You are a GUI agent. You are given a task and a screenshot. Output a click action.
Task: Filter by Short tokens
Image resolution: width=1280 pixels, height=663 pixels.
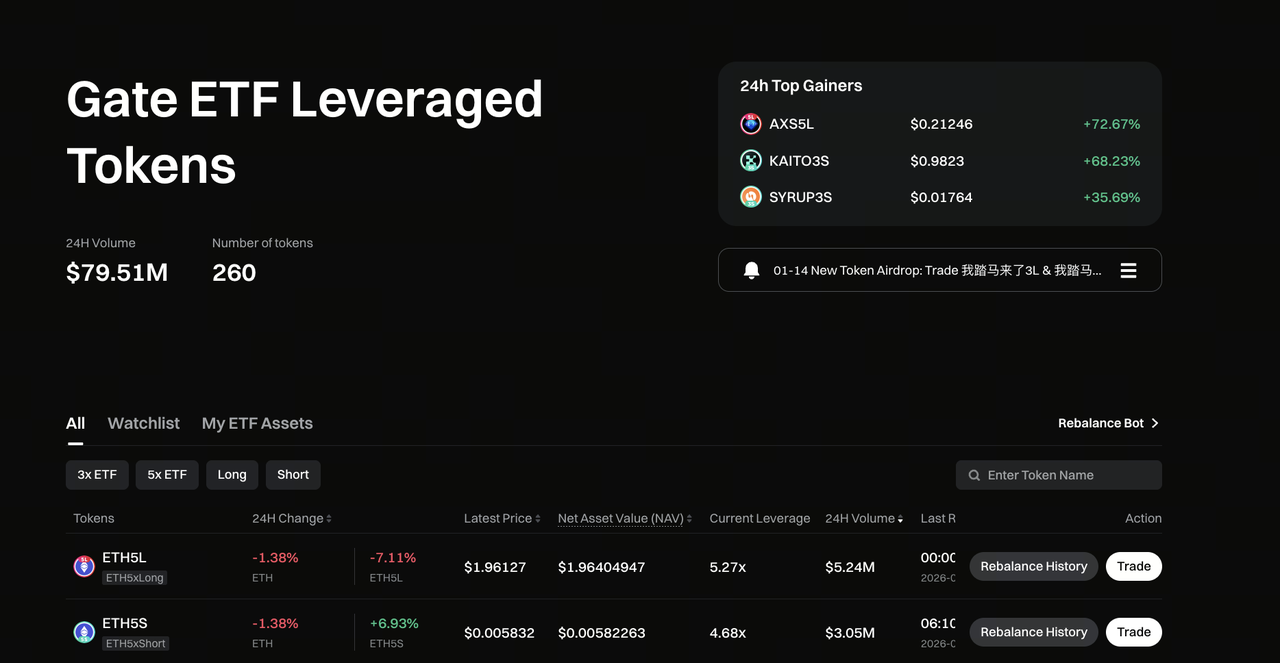293,475
